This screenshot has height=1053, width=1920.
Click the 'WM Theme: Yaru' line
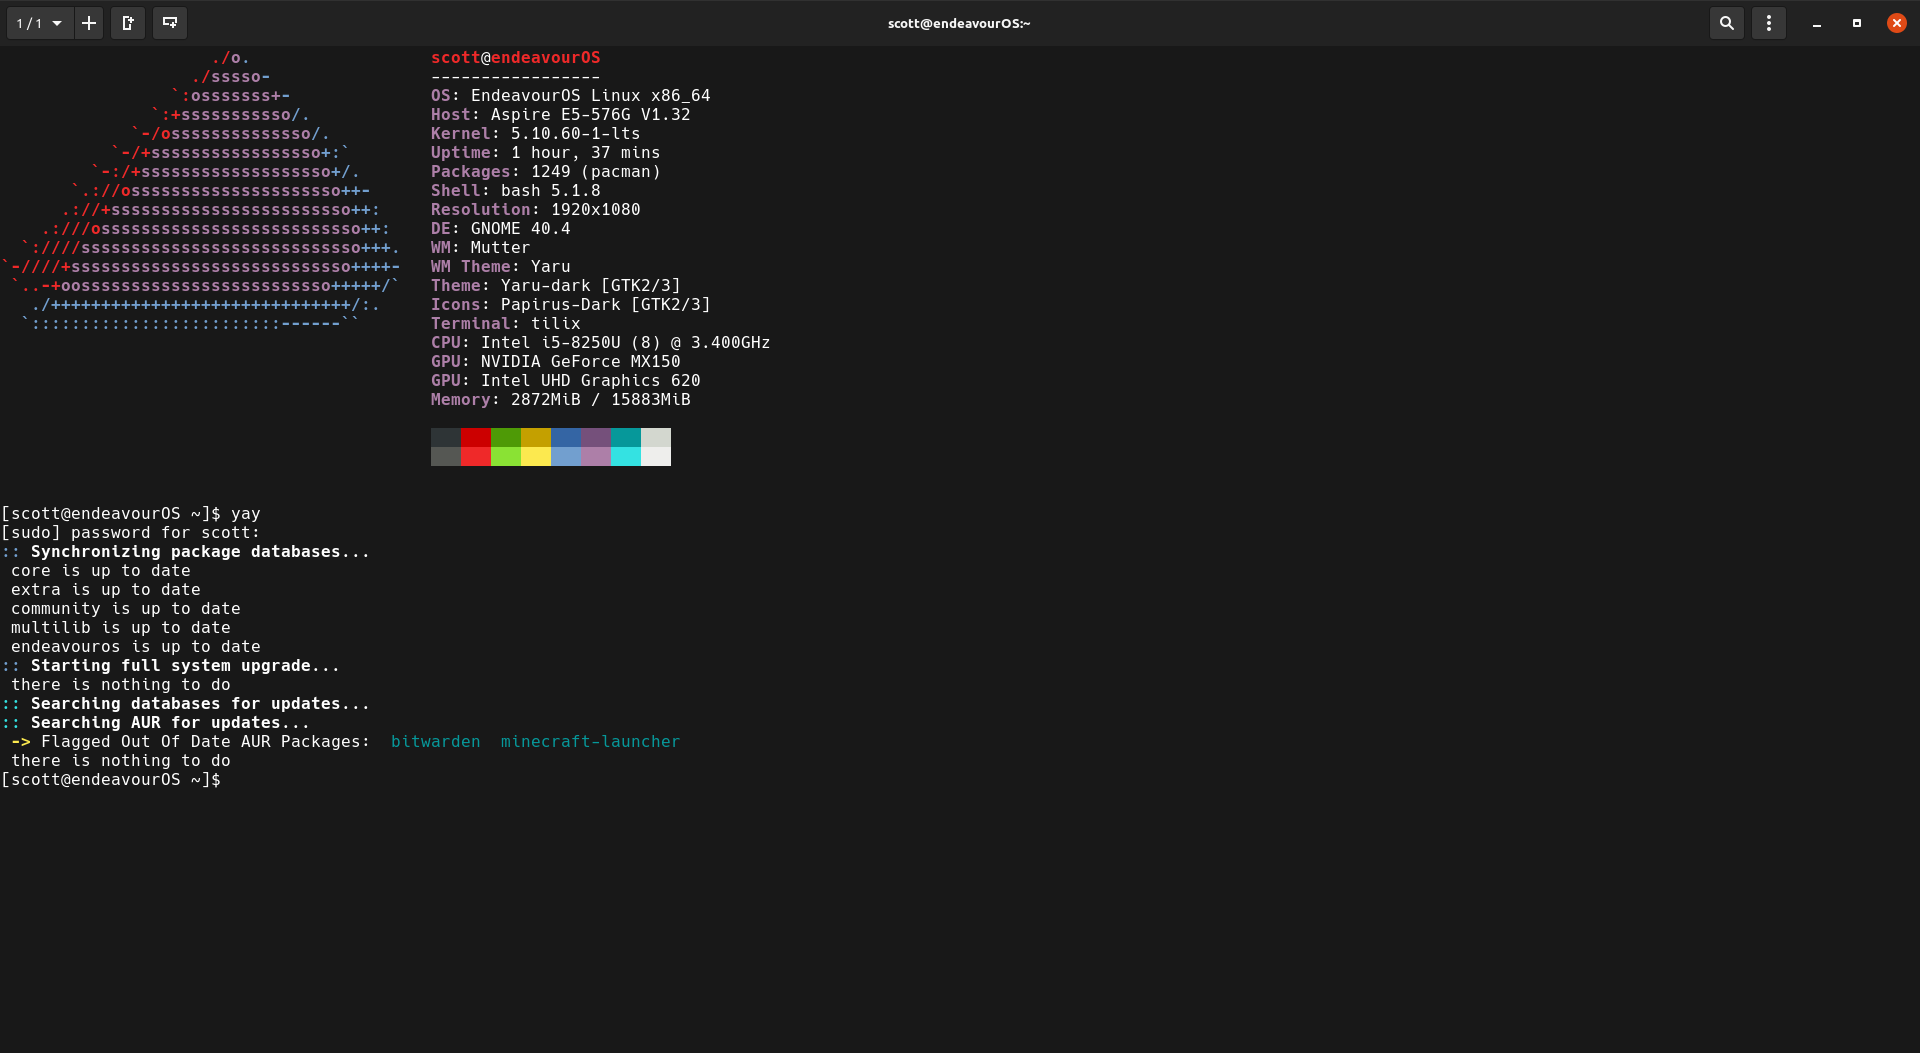(x=501, y=267)
